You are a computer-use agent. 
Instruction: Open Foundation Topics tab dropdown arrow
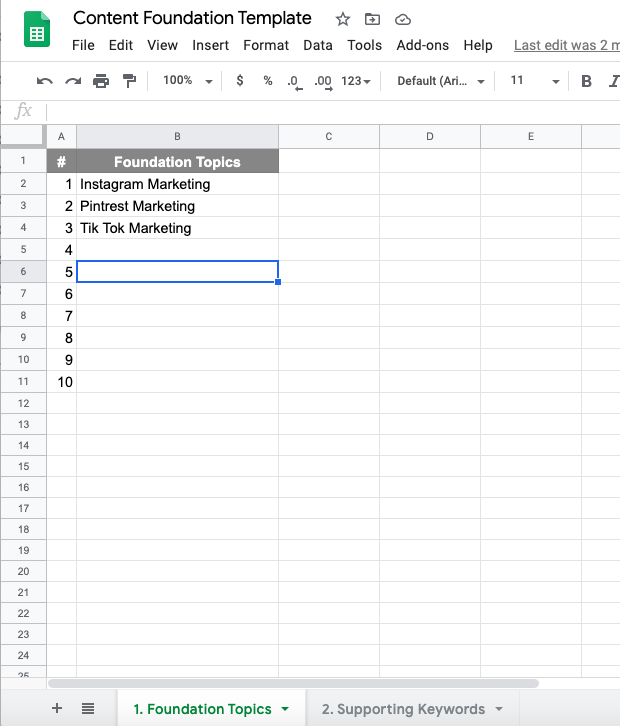(x=285, y=709)
